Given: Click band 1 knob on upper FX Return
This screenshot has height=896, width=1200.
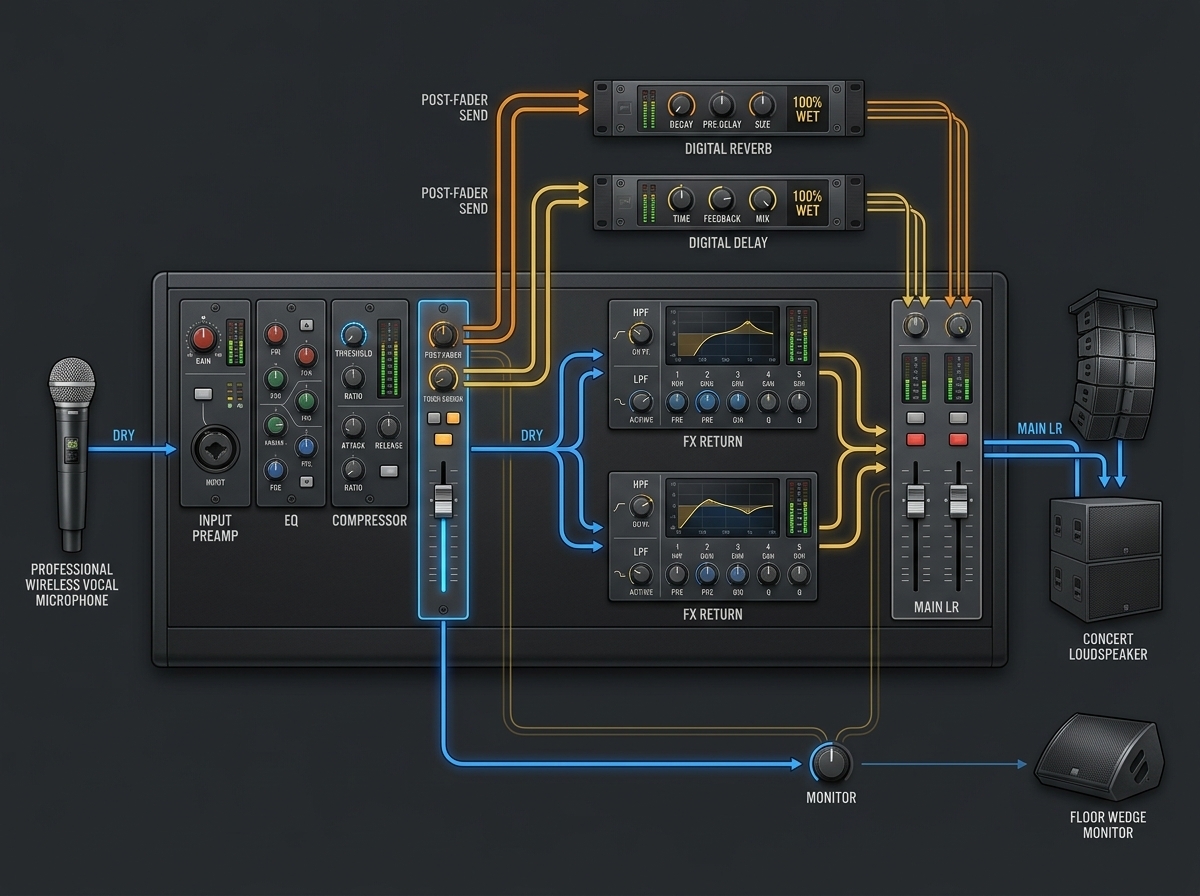Looking at the screenshot, I should pyautogui.click(x=677, y=401).
